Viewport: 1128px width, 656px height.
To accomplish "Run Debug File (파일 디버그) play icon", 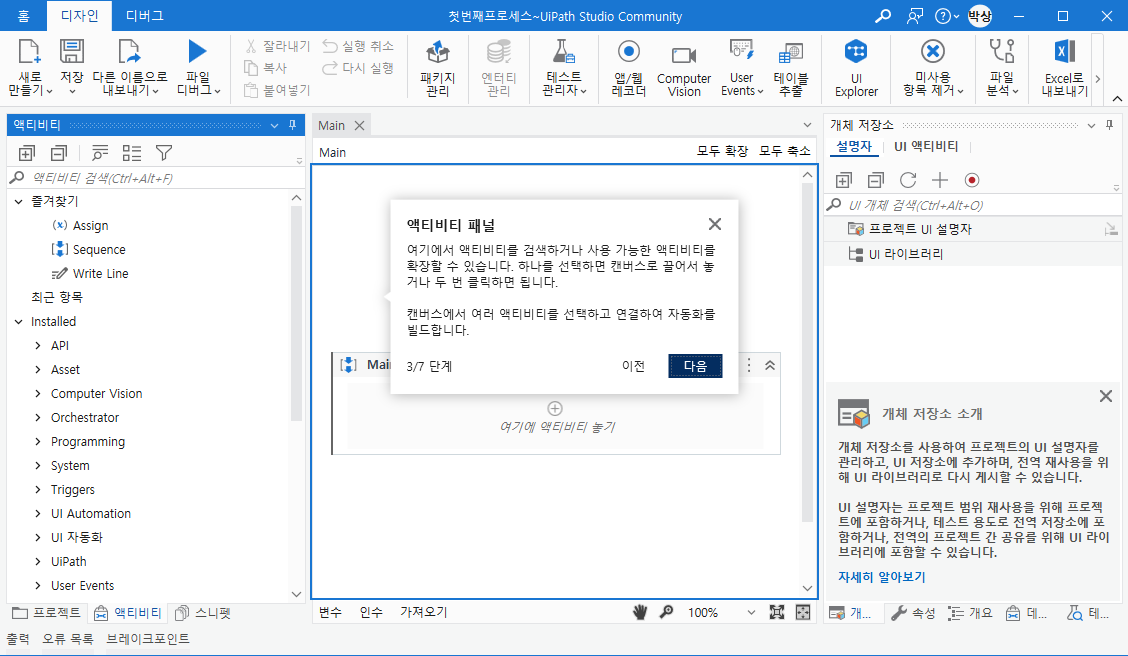I will tap(197, 51).
